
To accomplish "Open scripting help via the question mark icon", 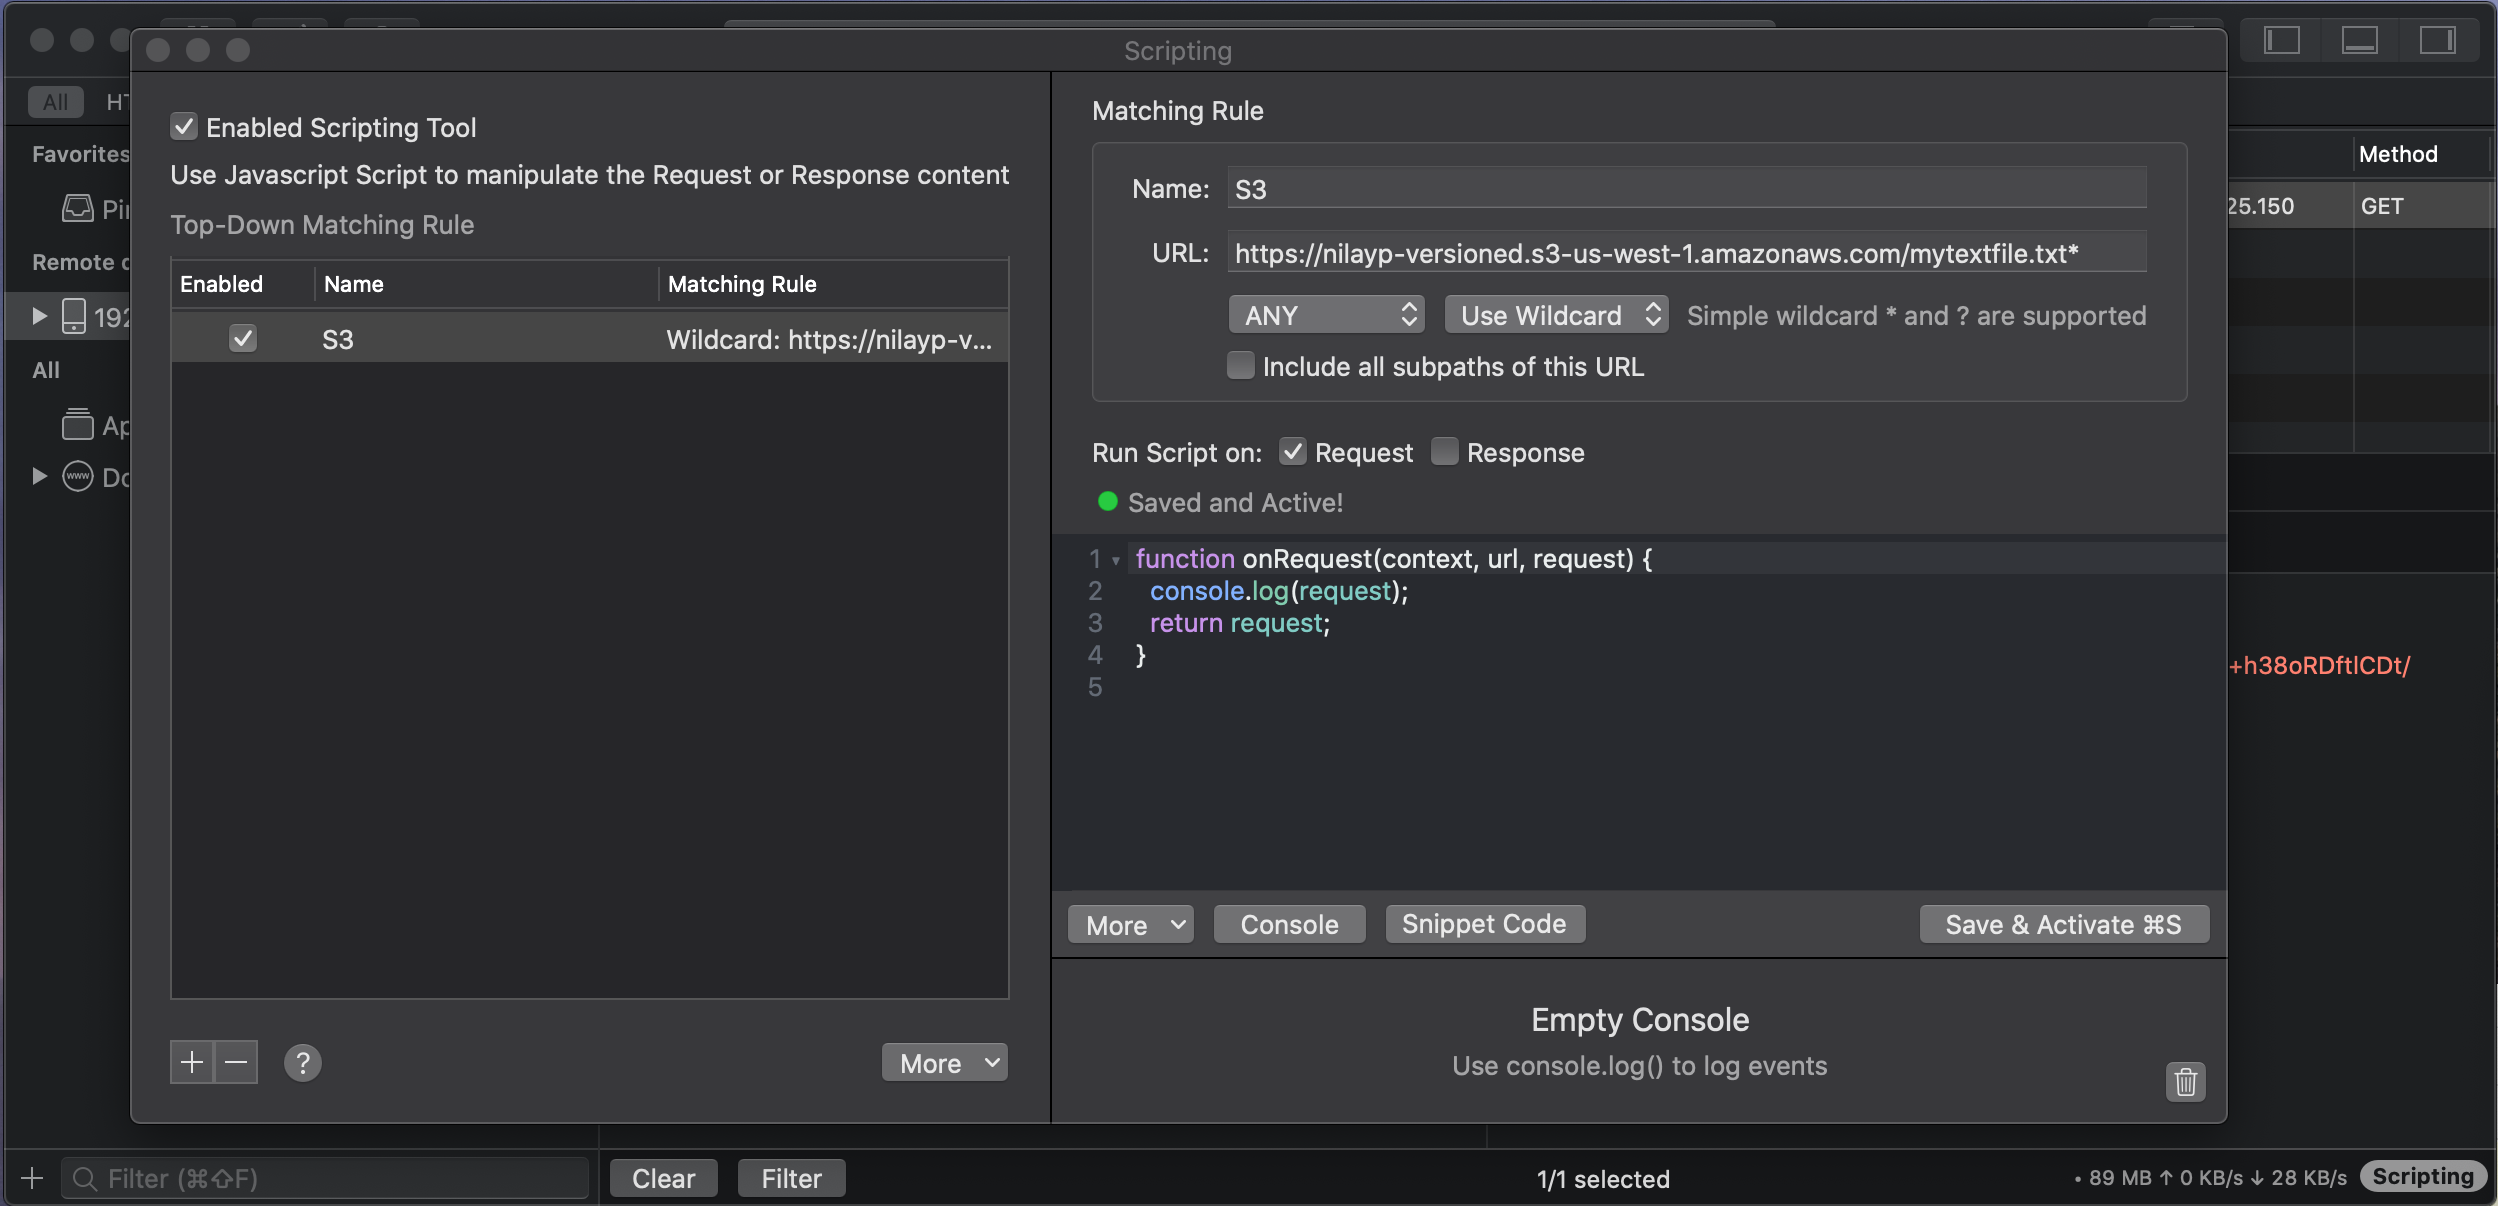I will 303,1064.
